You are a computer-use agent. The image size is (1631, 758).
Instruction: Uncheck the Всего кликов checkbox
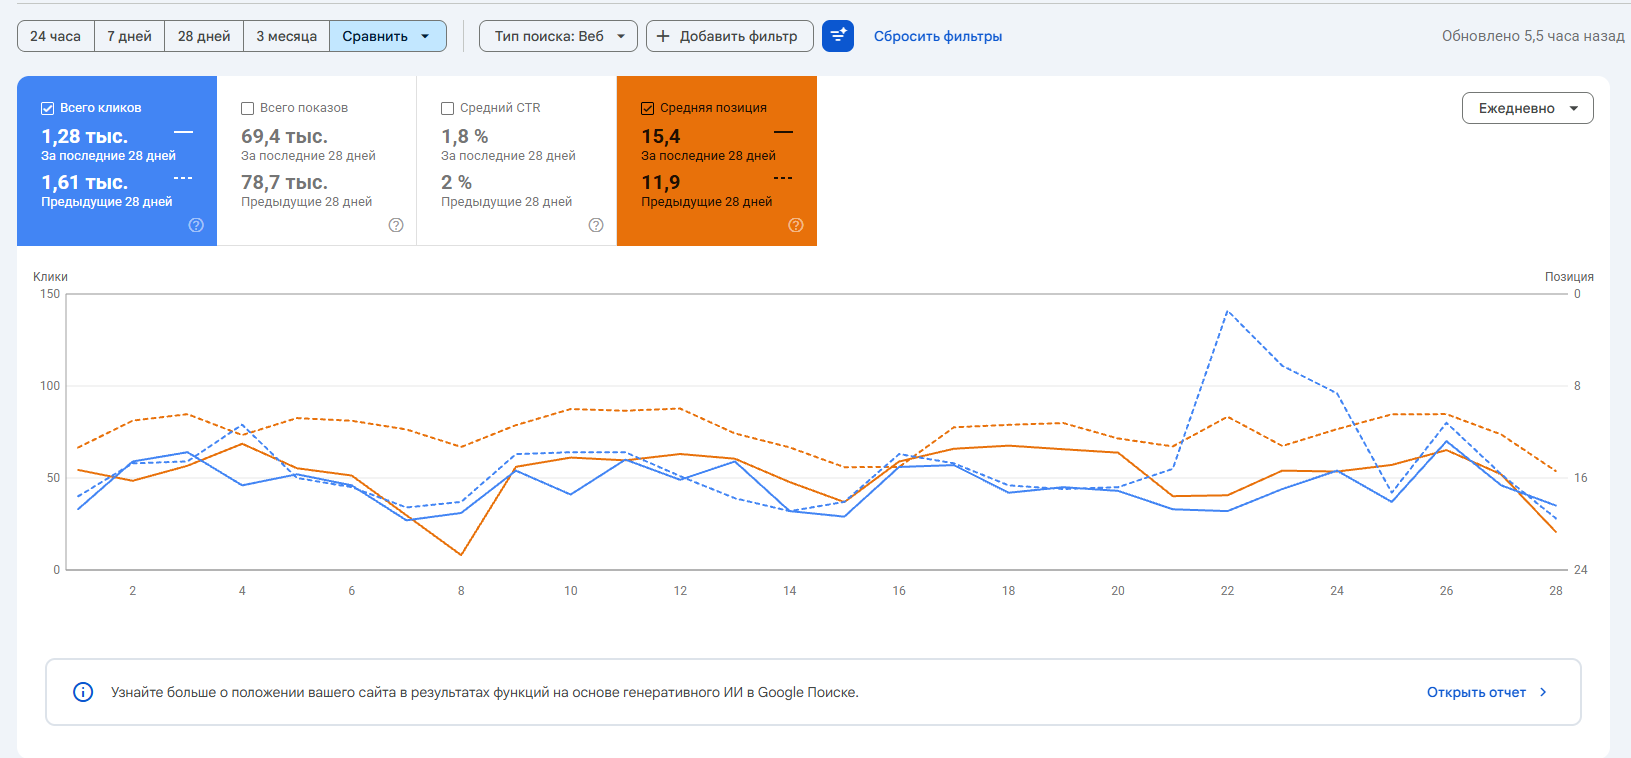(47, 108)
